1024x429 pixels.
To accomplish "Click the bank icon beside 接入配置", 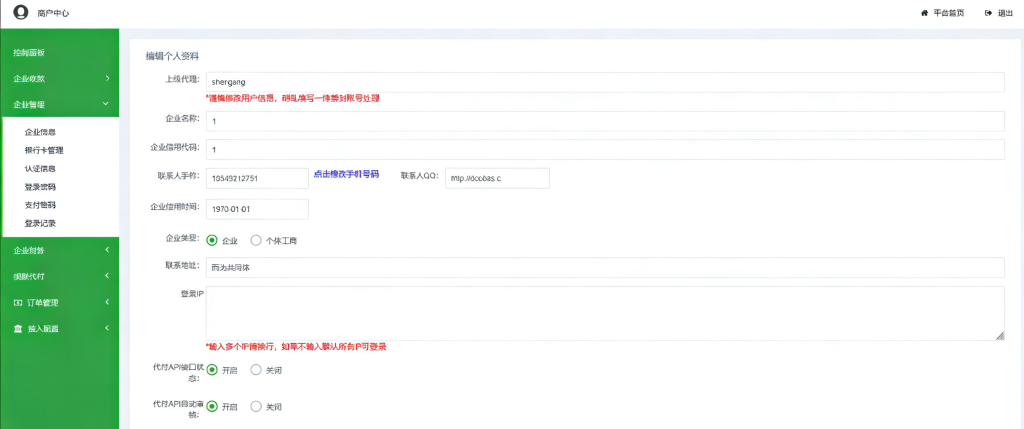I will click(x=18, y=328).
